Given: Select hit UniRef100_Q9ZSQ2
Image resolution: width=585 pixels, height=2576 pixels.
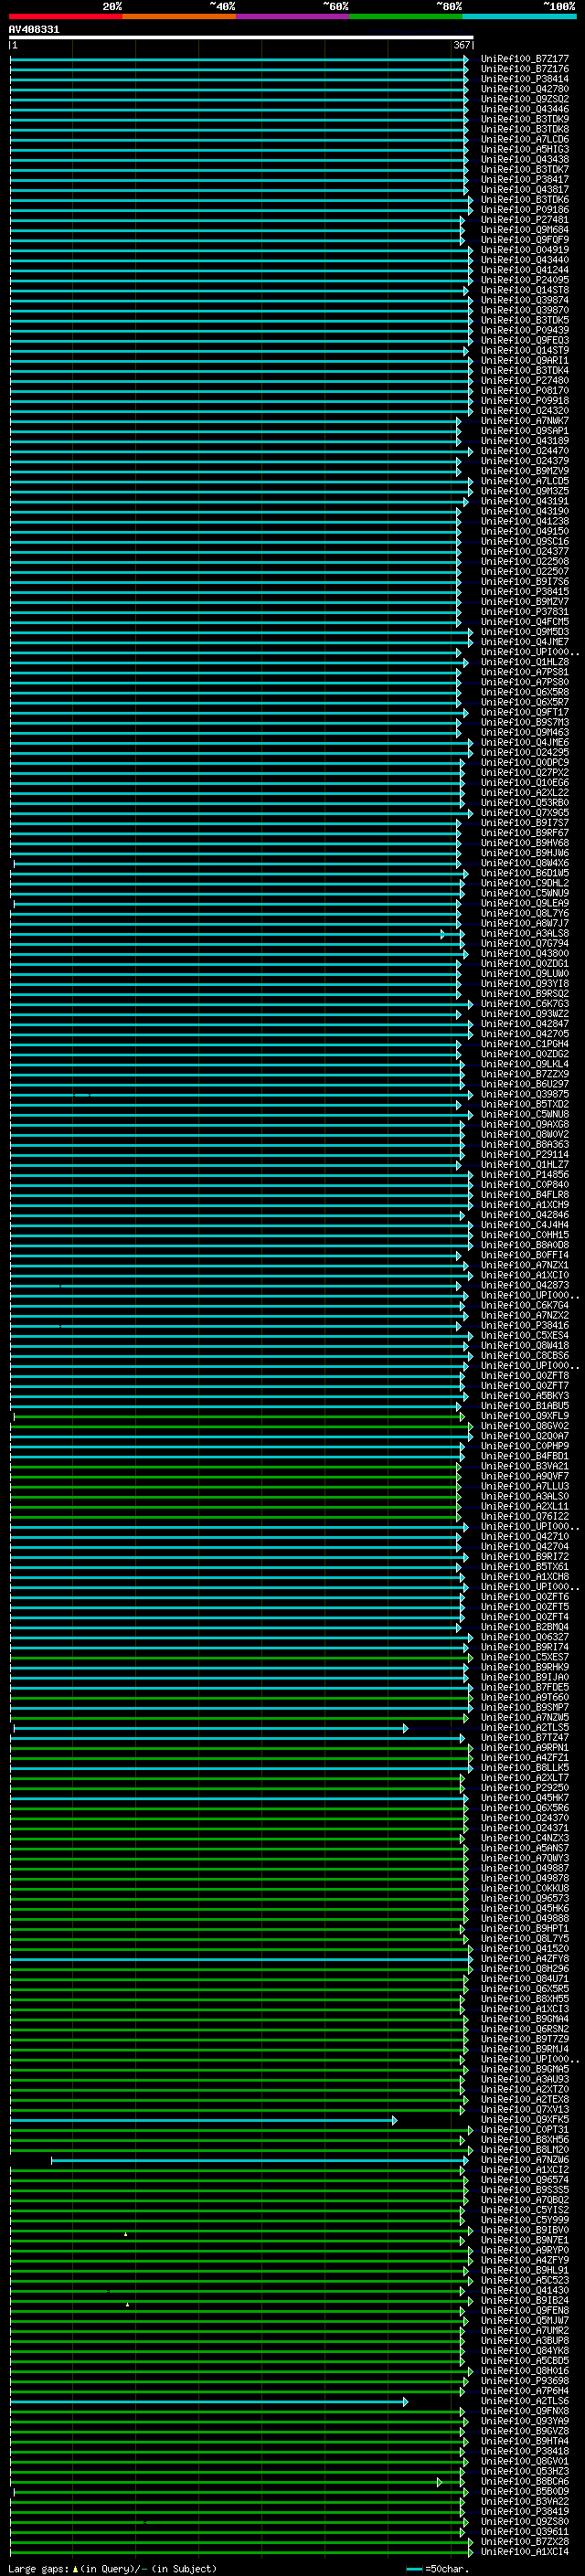Looking at the screenshot, I should 525,99.
